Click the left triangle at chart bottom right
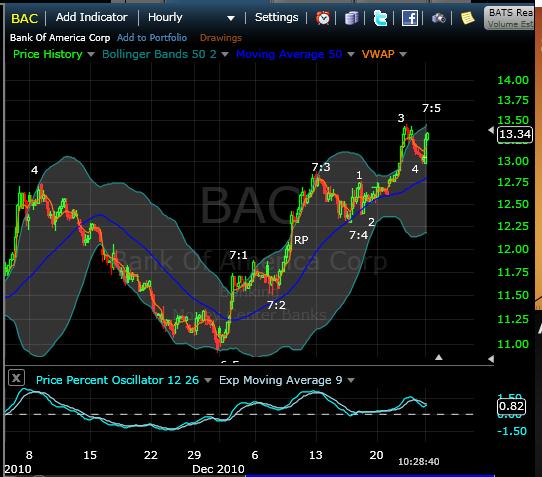The height and width of the screenshot is (477, 542). click(x=491, y=359)
